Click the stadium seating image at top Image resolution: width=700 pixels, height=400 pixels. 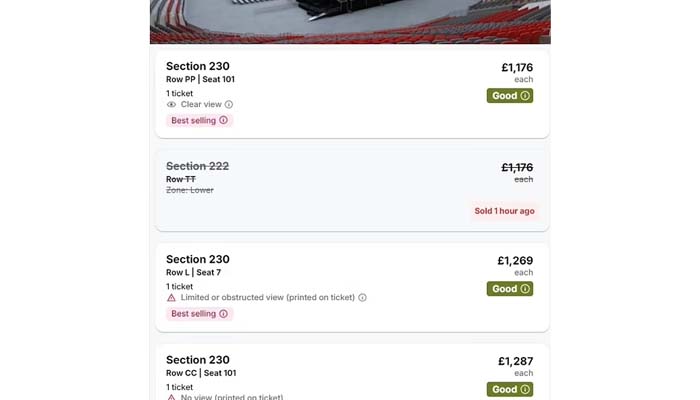350,20
